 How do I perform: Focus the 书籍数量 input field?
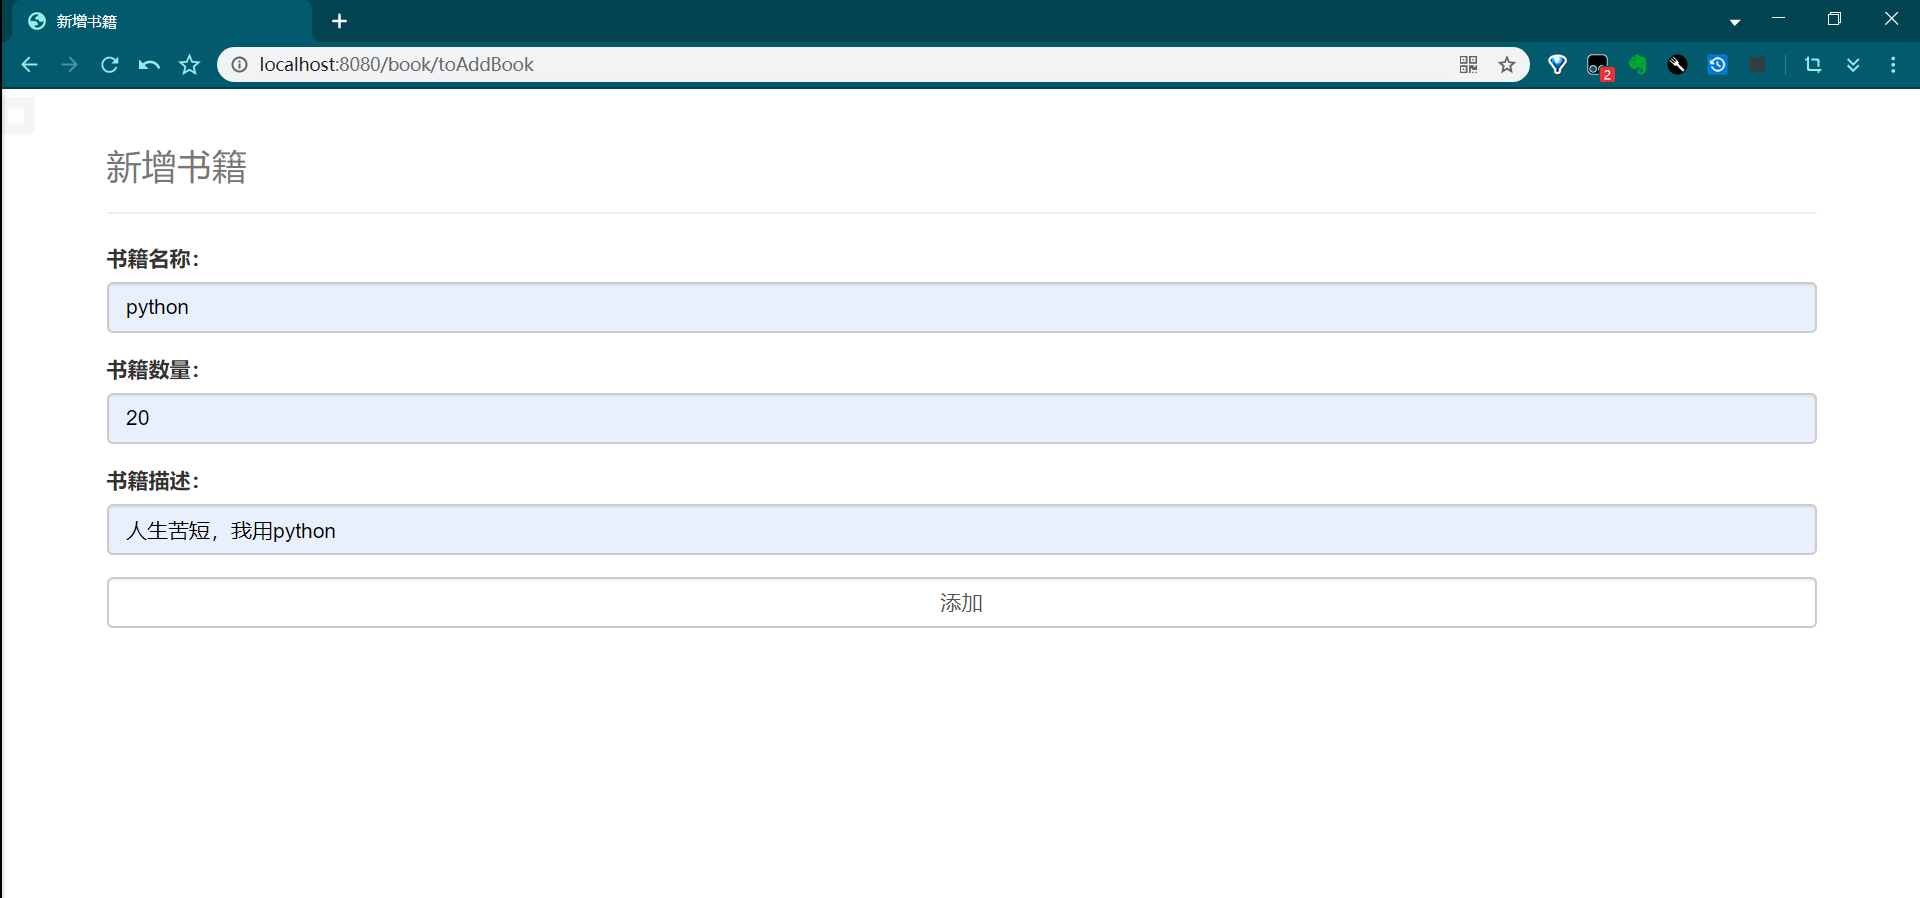[961, 418]
